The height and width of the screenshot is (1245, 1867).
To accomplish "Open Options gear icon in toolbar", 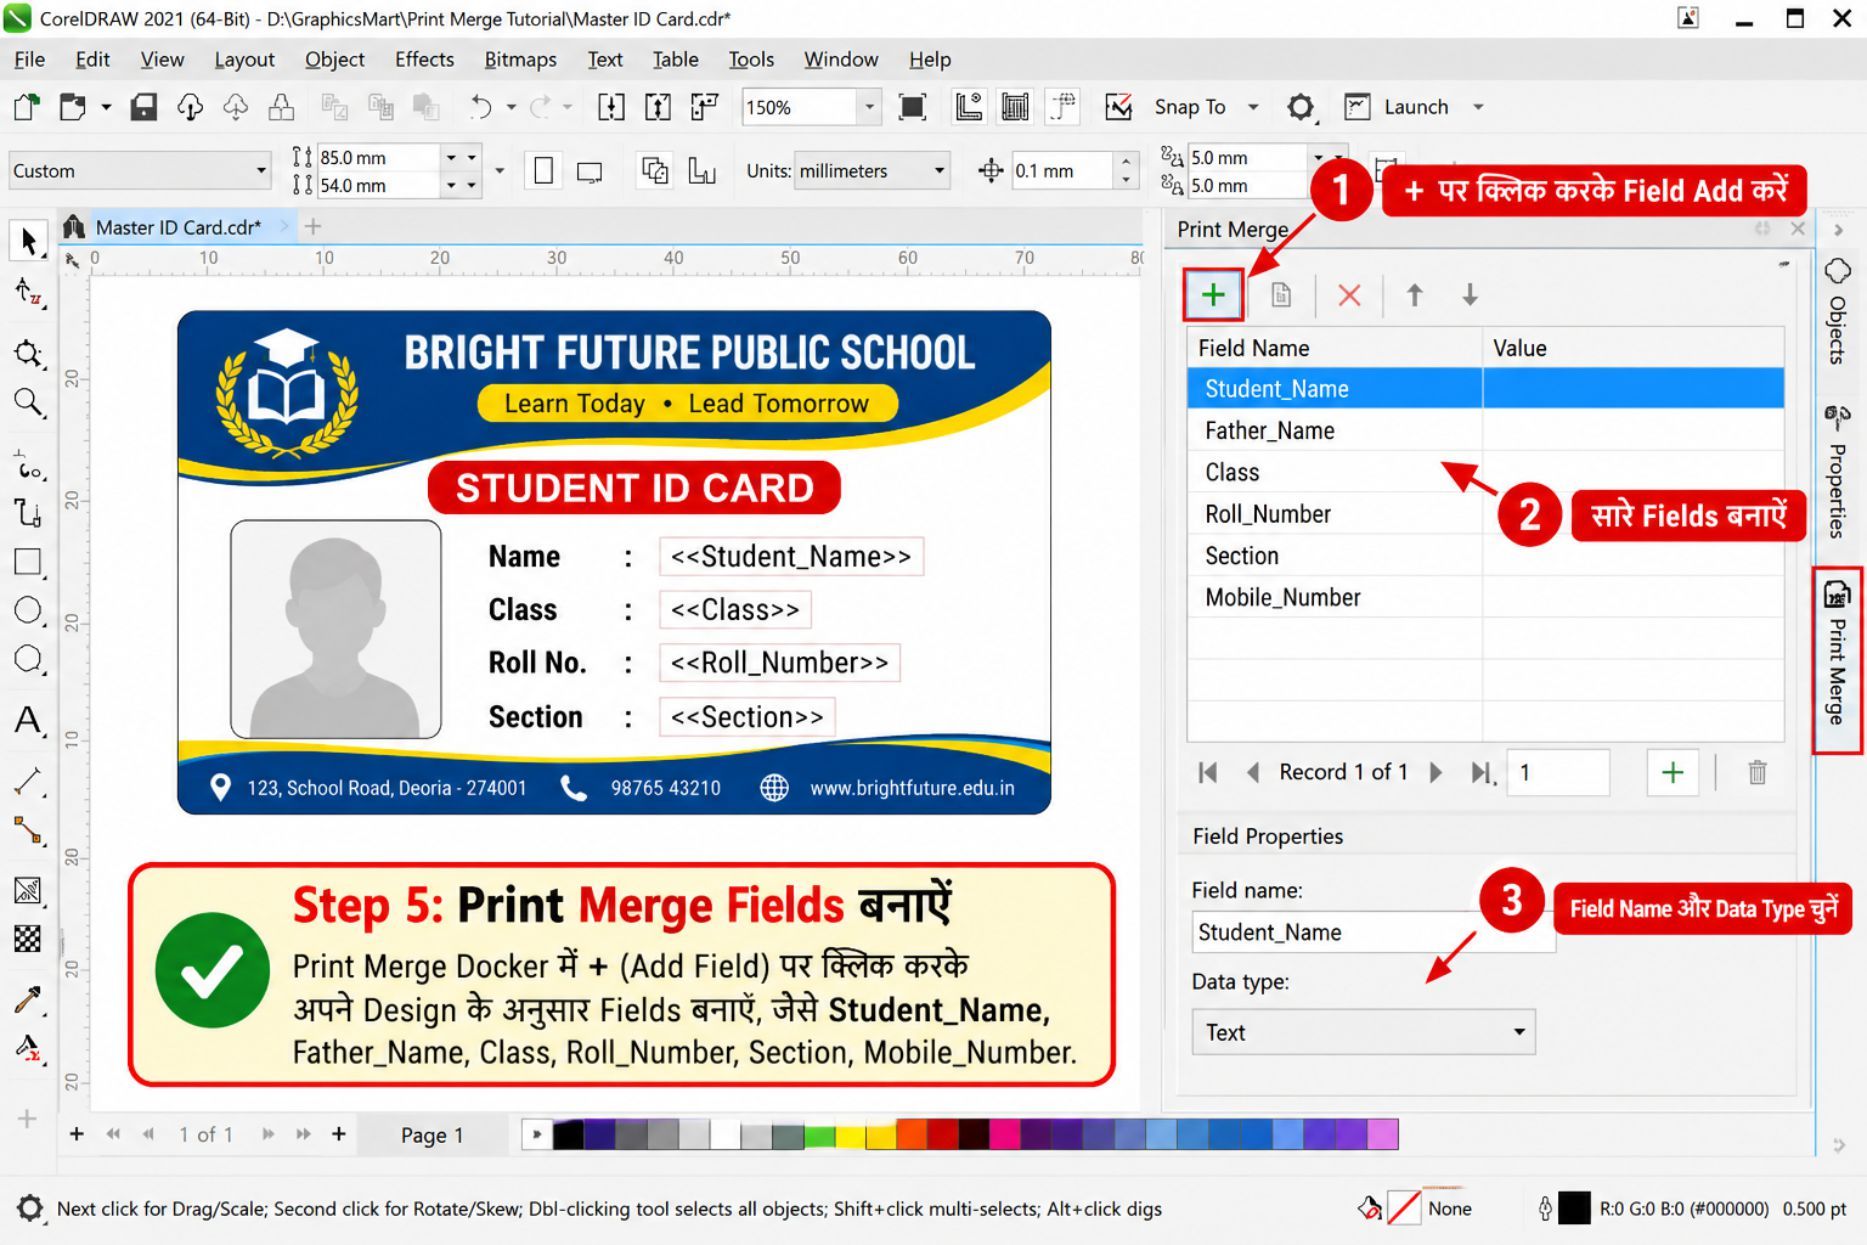I will [1300, 107].
